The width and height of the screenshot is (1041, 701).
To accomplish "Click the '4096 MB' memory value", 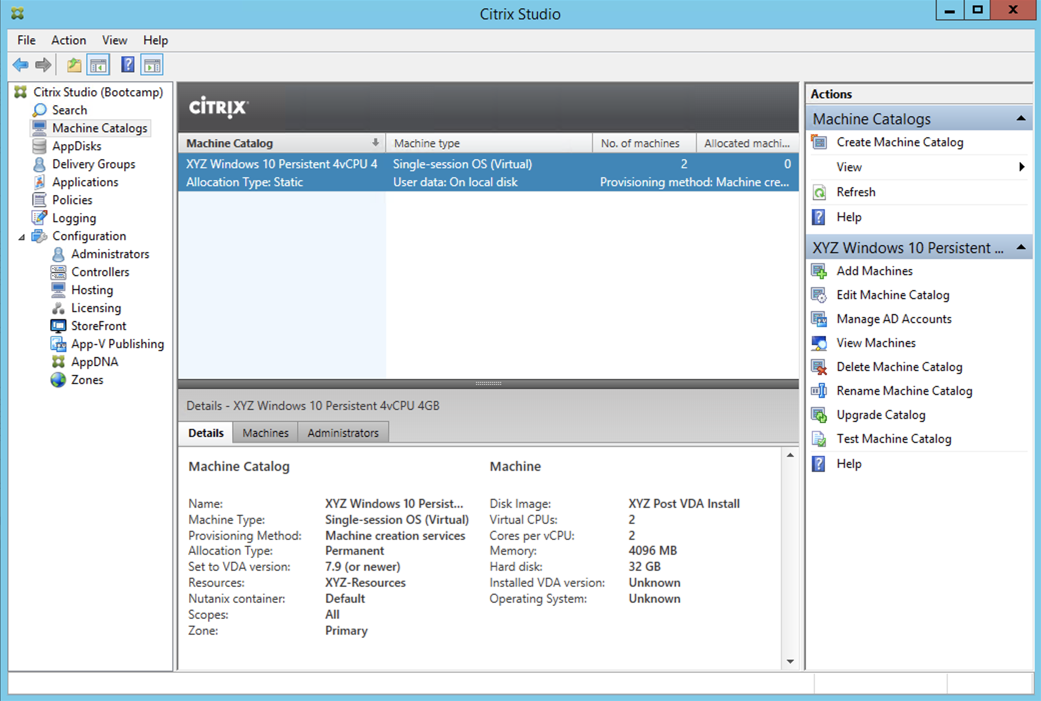I will (653, 551).
